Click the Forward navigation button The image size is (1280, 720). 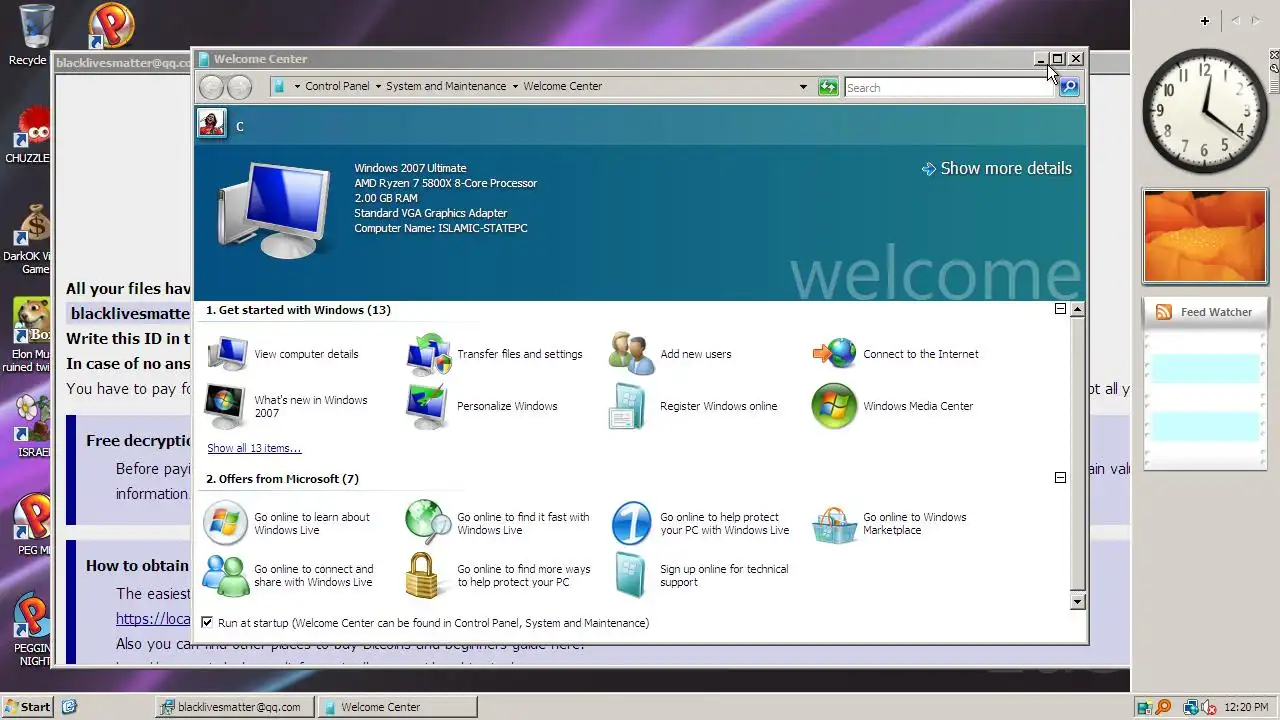click(x=239, y=87)
